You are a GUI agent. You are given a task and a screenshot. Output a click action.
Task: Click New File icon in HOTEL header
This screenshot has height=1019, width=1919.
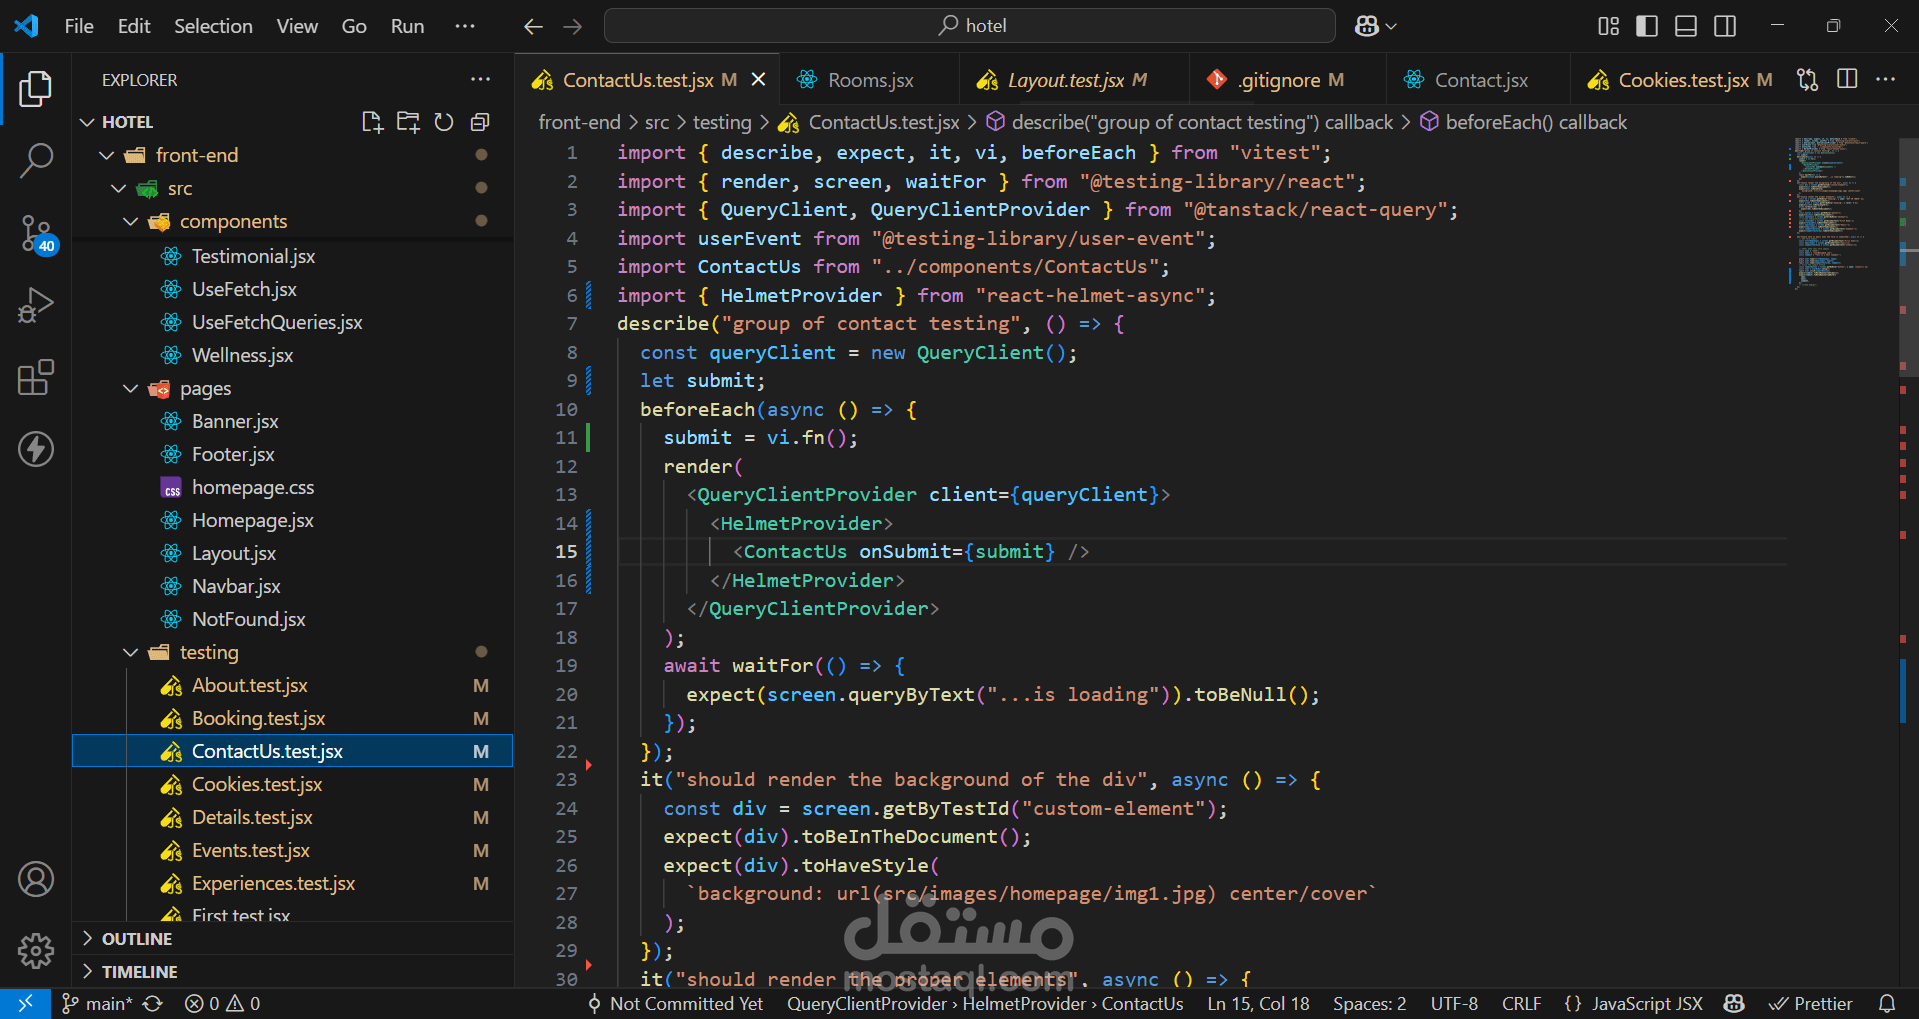click(x=372, y=122)
